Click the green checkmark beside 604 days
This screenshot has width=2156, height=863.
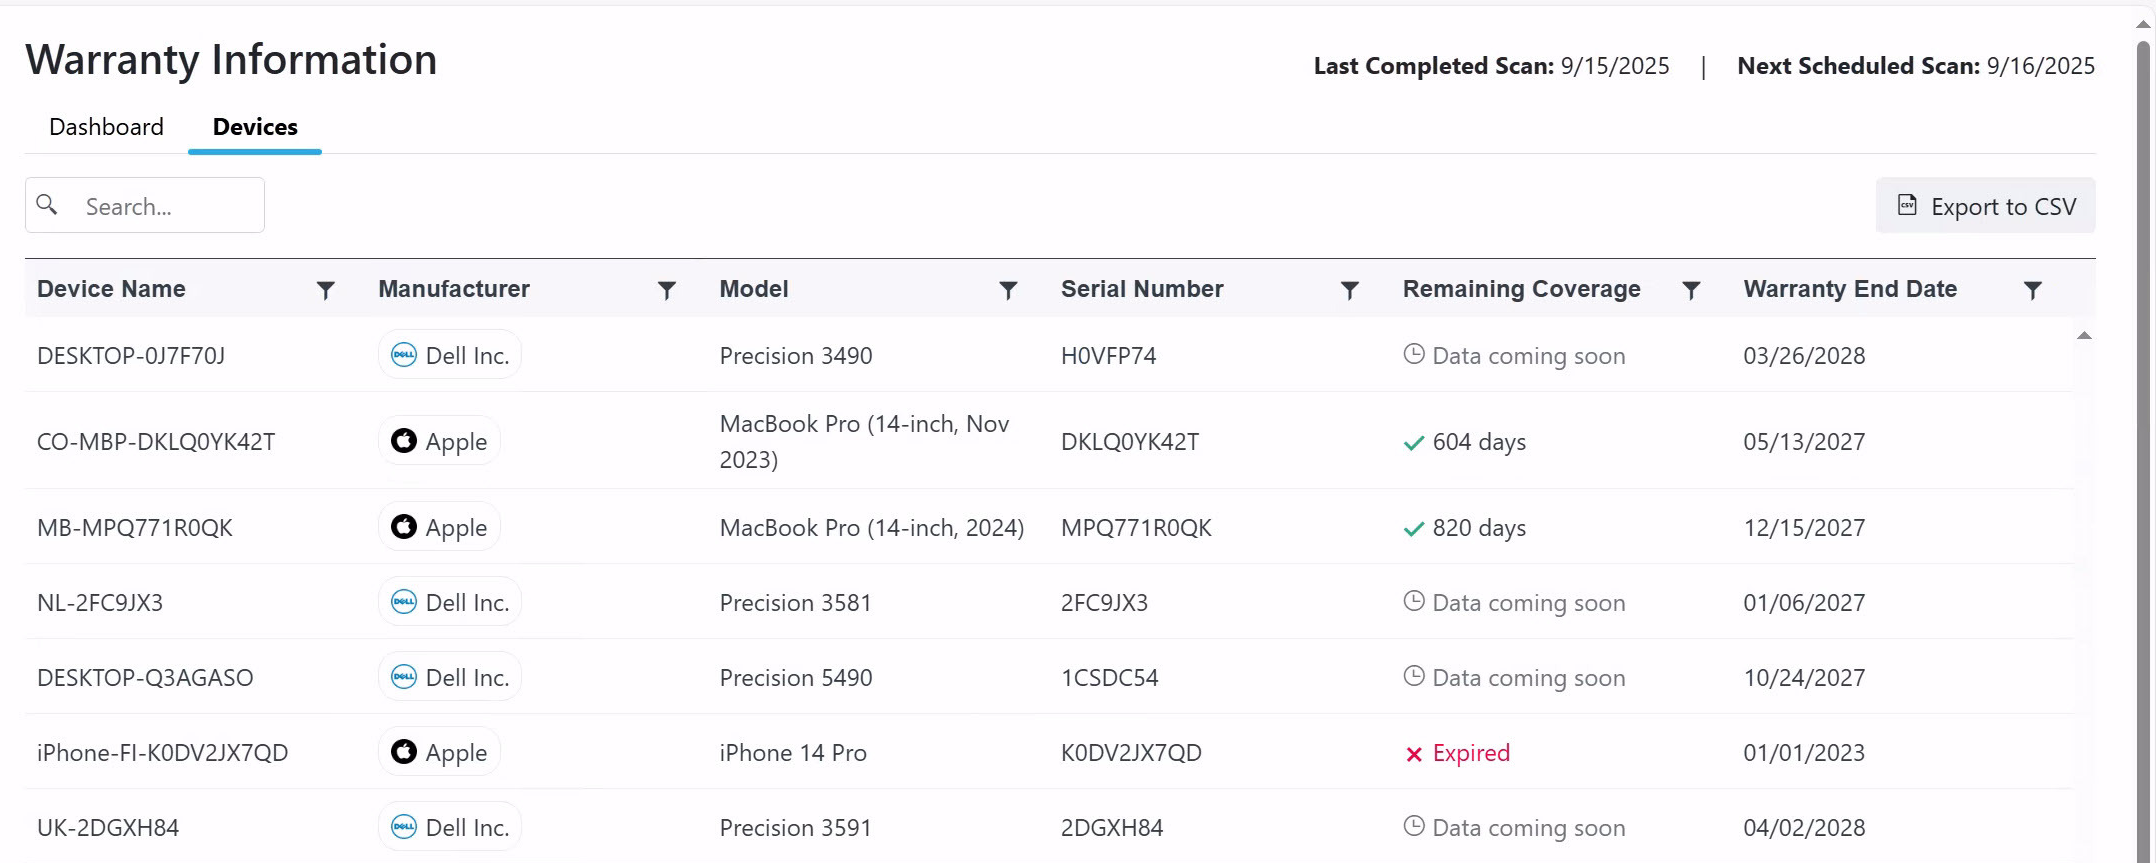[x=1413, y=443]
